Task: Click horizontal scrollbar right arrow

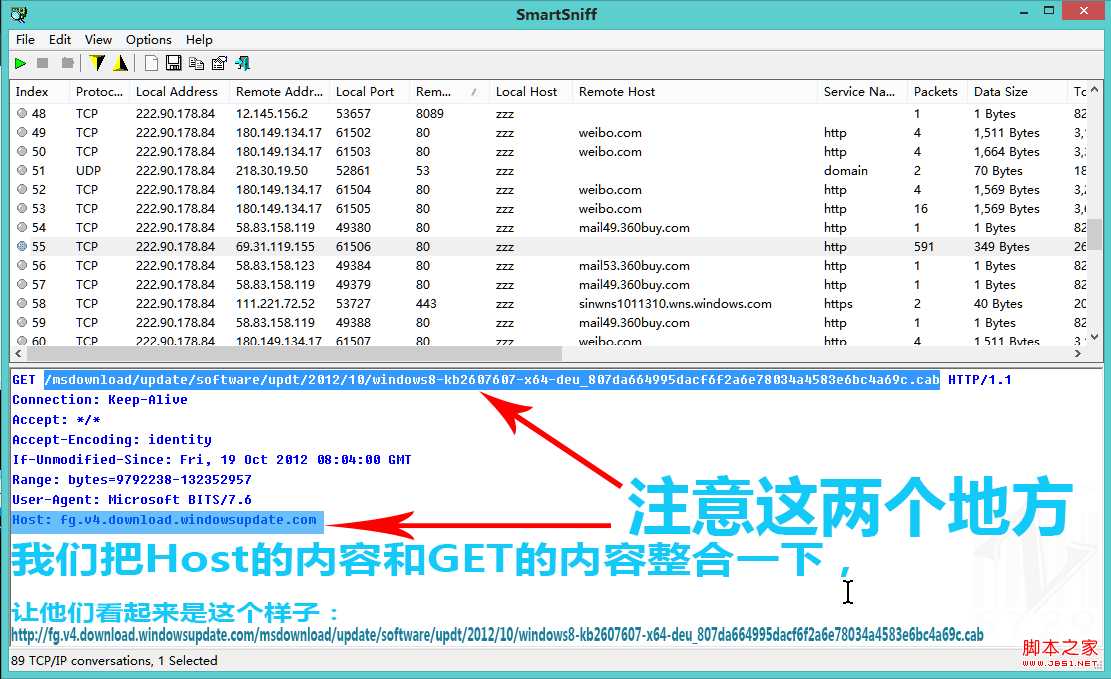Action: coord(1078,353)
